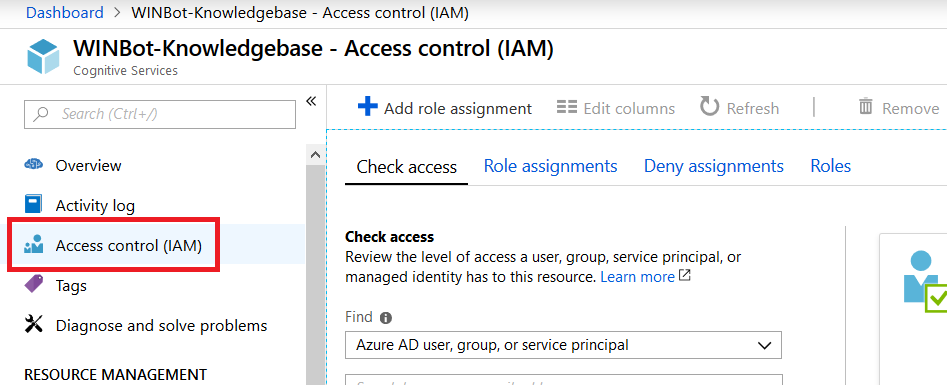The height and width of the screenshot is (385, 947).
Task: Click the Remove trash can icon
Action: pos(865,106)
